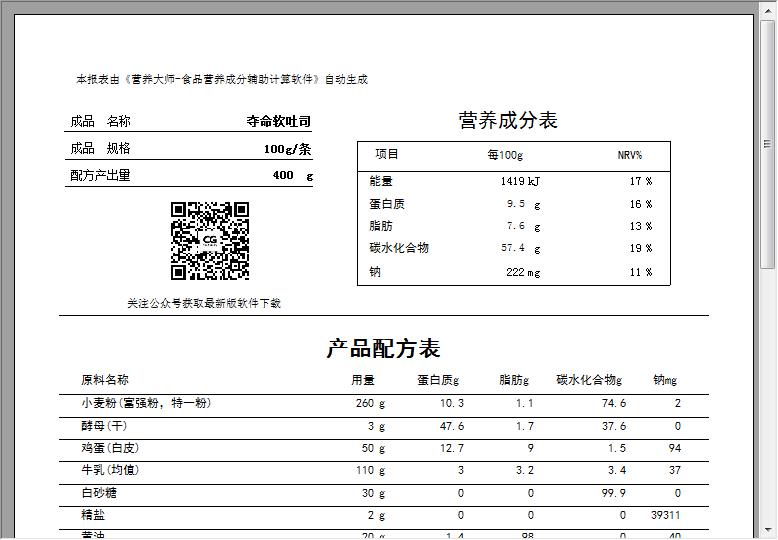Click the energy NRV 17 %
Screen dimensions: 778x540
pyautogui.click(x=641, y=181)
